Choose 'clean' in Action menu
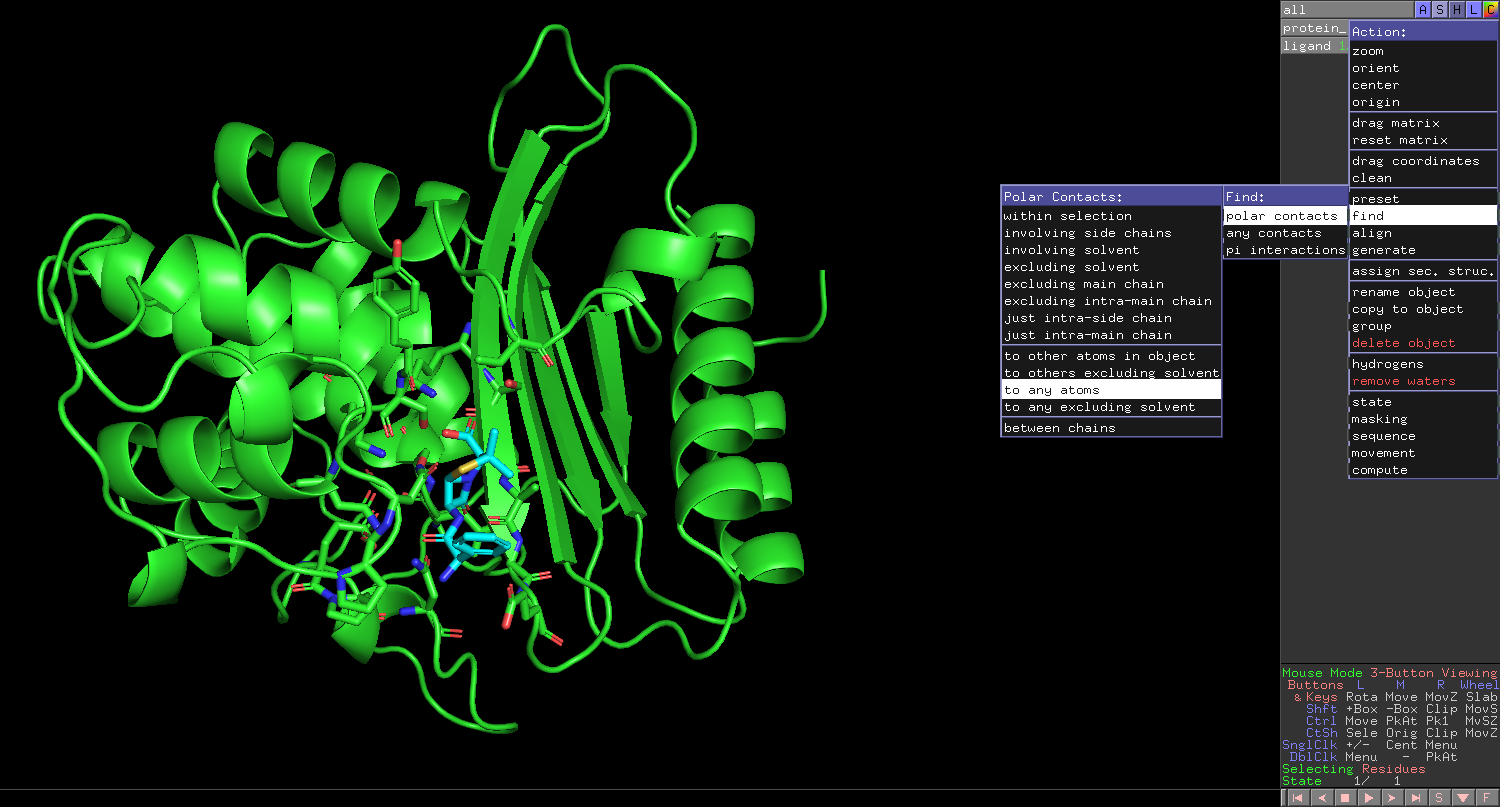This screenshot has width=1500, height=807. pos(1423,178)
